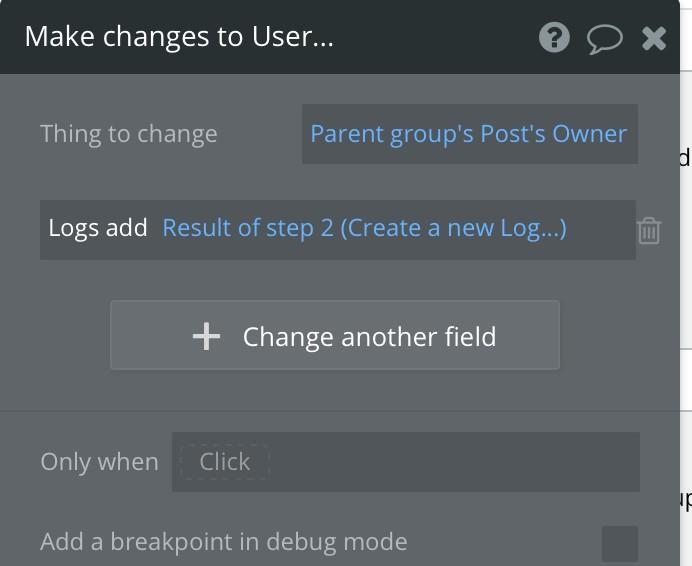
Task: Open the help question mark icon
Action: tap(554, 38)
